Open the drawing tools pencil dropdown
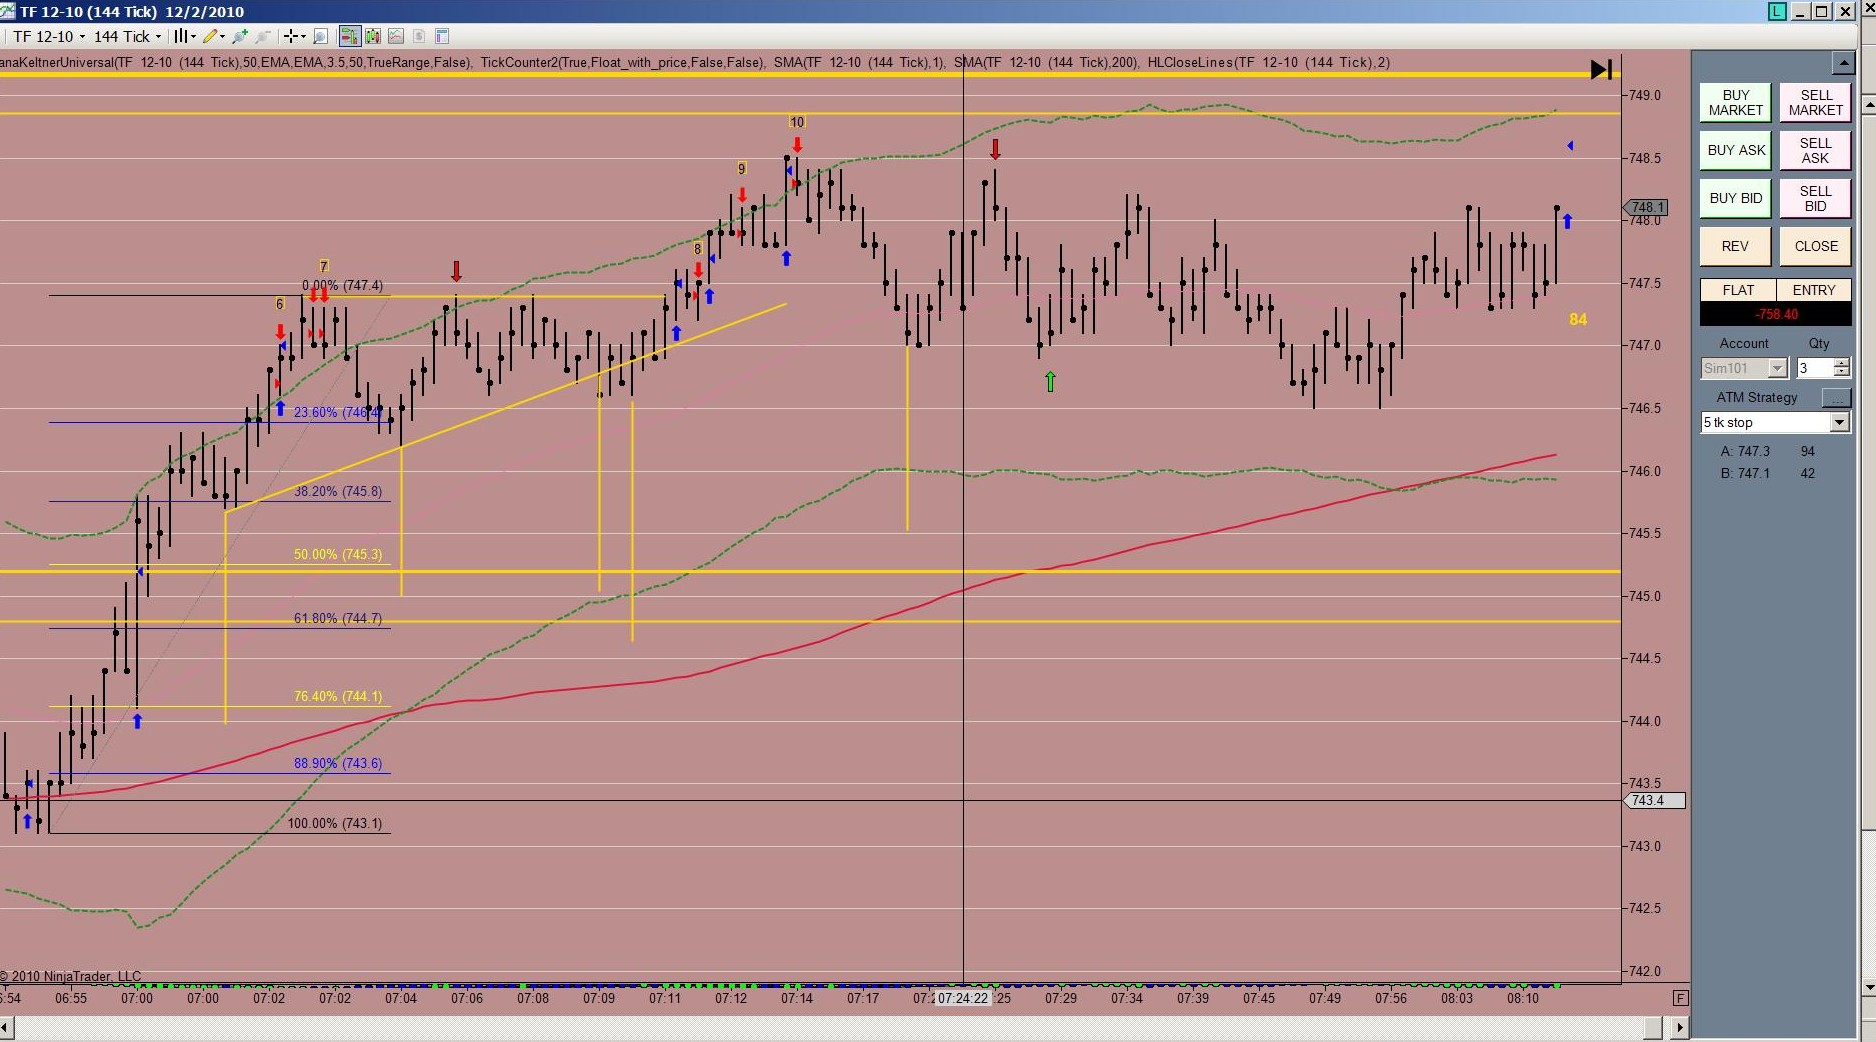The width and height of the screenshot is (1876, 1042). tap(214, 36)
